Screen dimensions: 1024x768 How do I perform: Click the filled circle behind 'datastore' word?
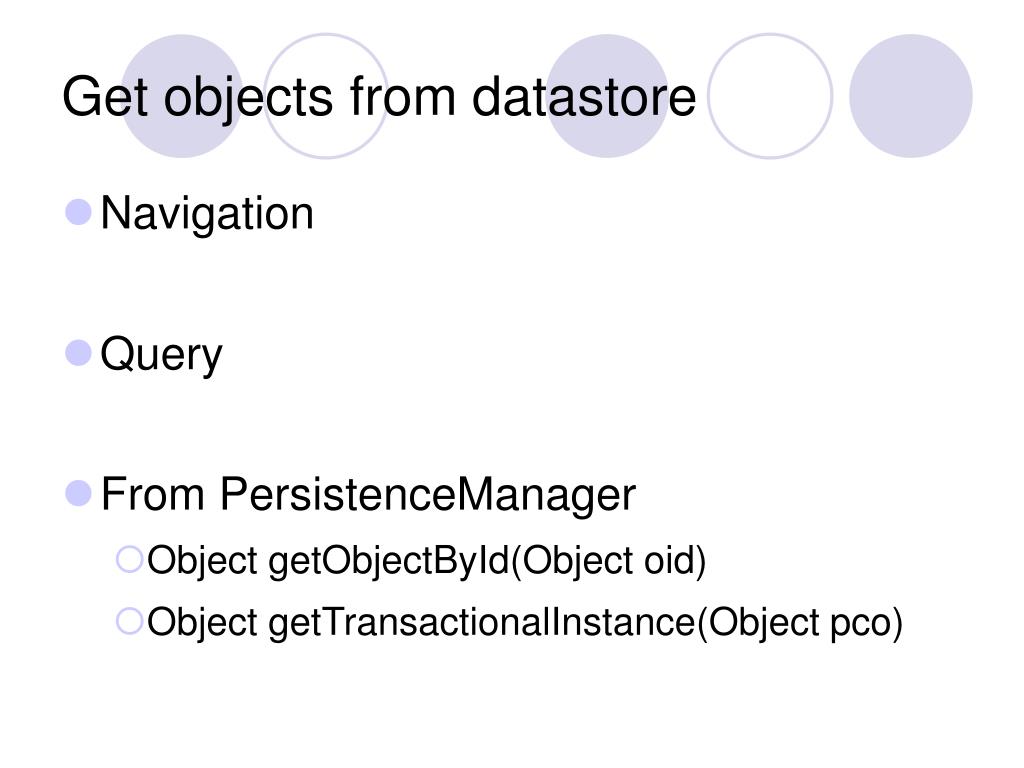tap(607, 96)
